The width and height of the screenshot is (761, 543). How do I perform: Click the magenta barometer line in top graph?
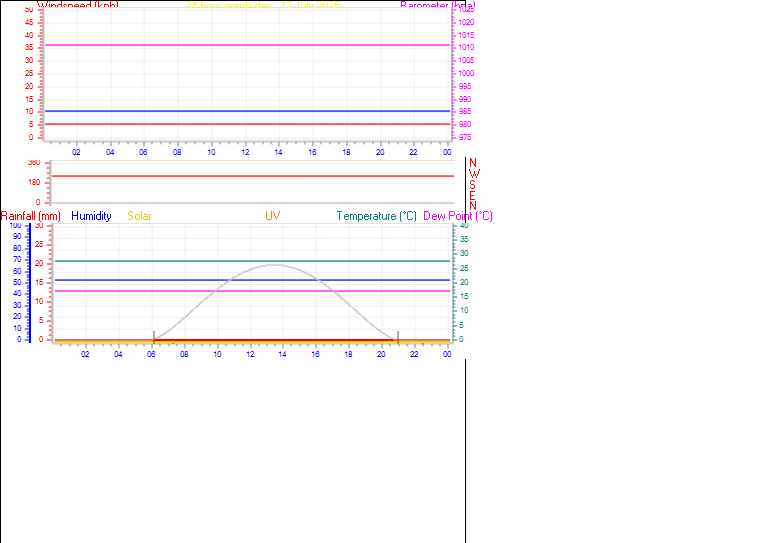248,45
